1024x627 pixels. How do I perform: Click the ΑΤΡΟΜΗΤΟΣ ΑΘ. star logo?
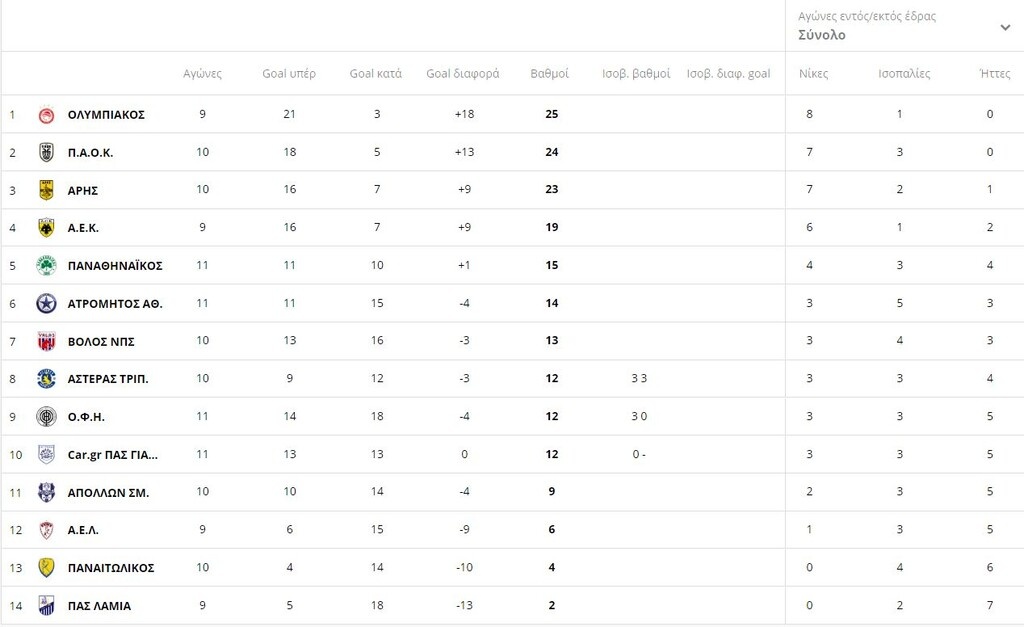pos(46,304)
